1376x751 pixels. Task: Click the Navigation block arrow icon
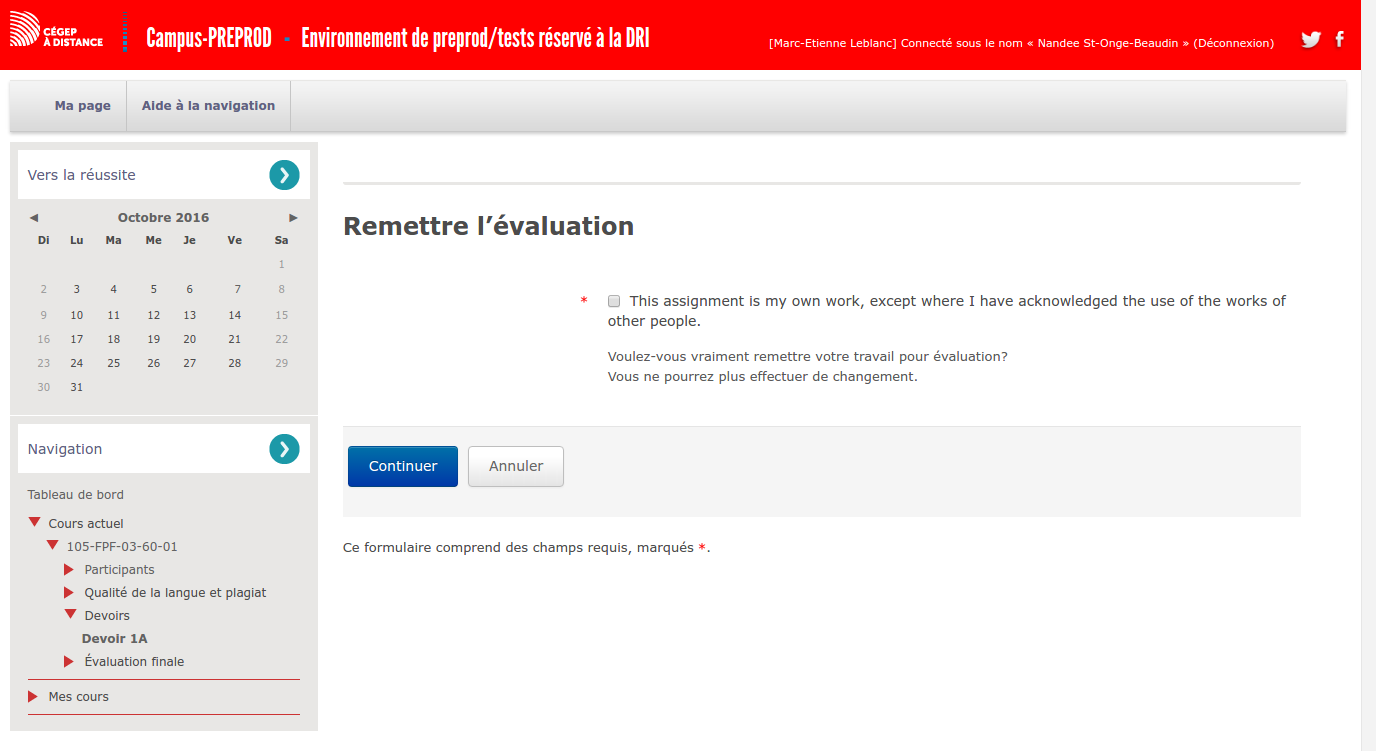[284, 449]
